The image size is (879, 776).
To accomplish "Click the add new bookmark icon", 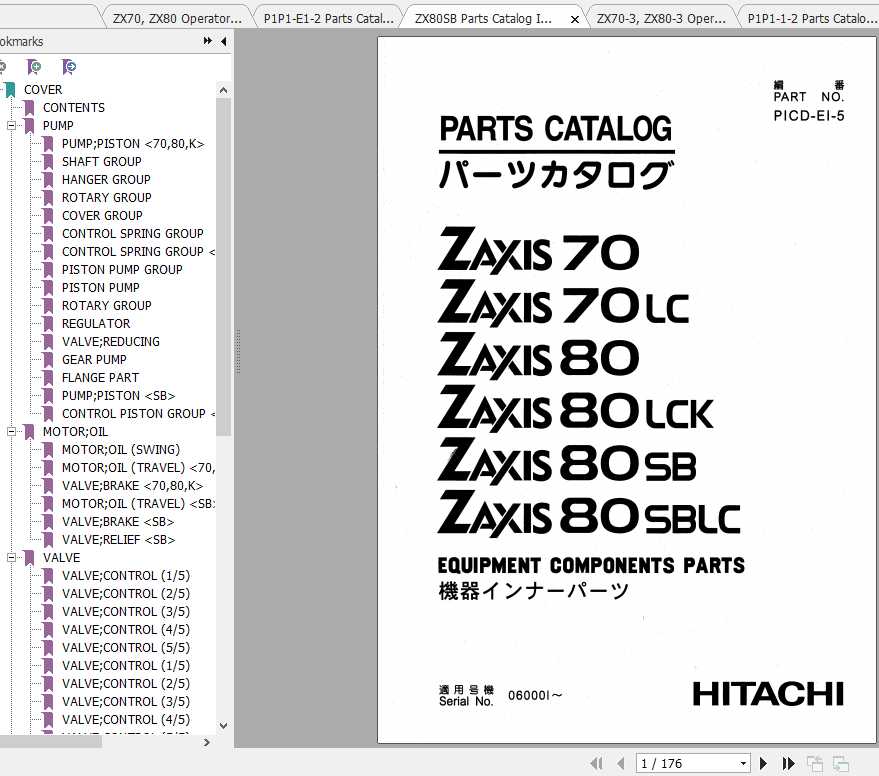I will (34, 66).
